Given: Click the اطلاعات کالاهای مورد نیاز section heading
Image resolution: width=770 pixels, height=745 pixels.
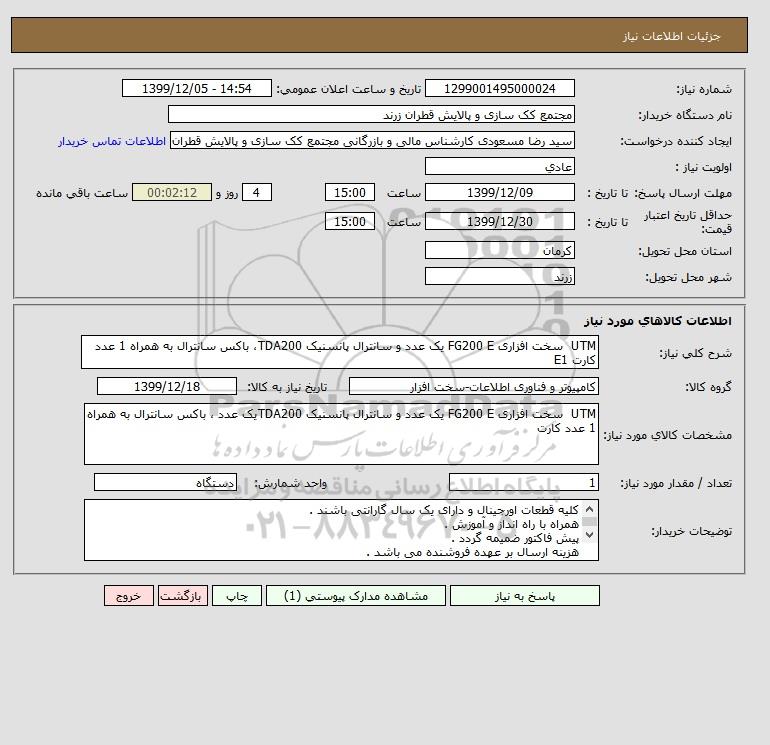Looking at the screenshot, I should (658, 321).
